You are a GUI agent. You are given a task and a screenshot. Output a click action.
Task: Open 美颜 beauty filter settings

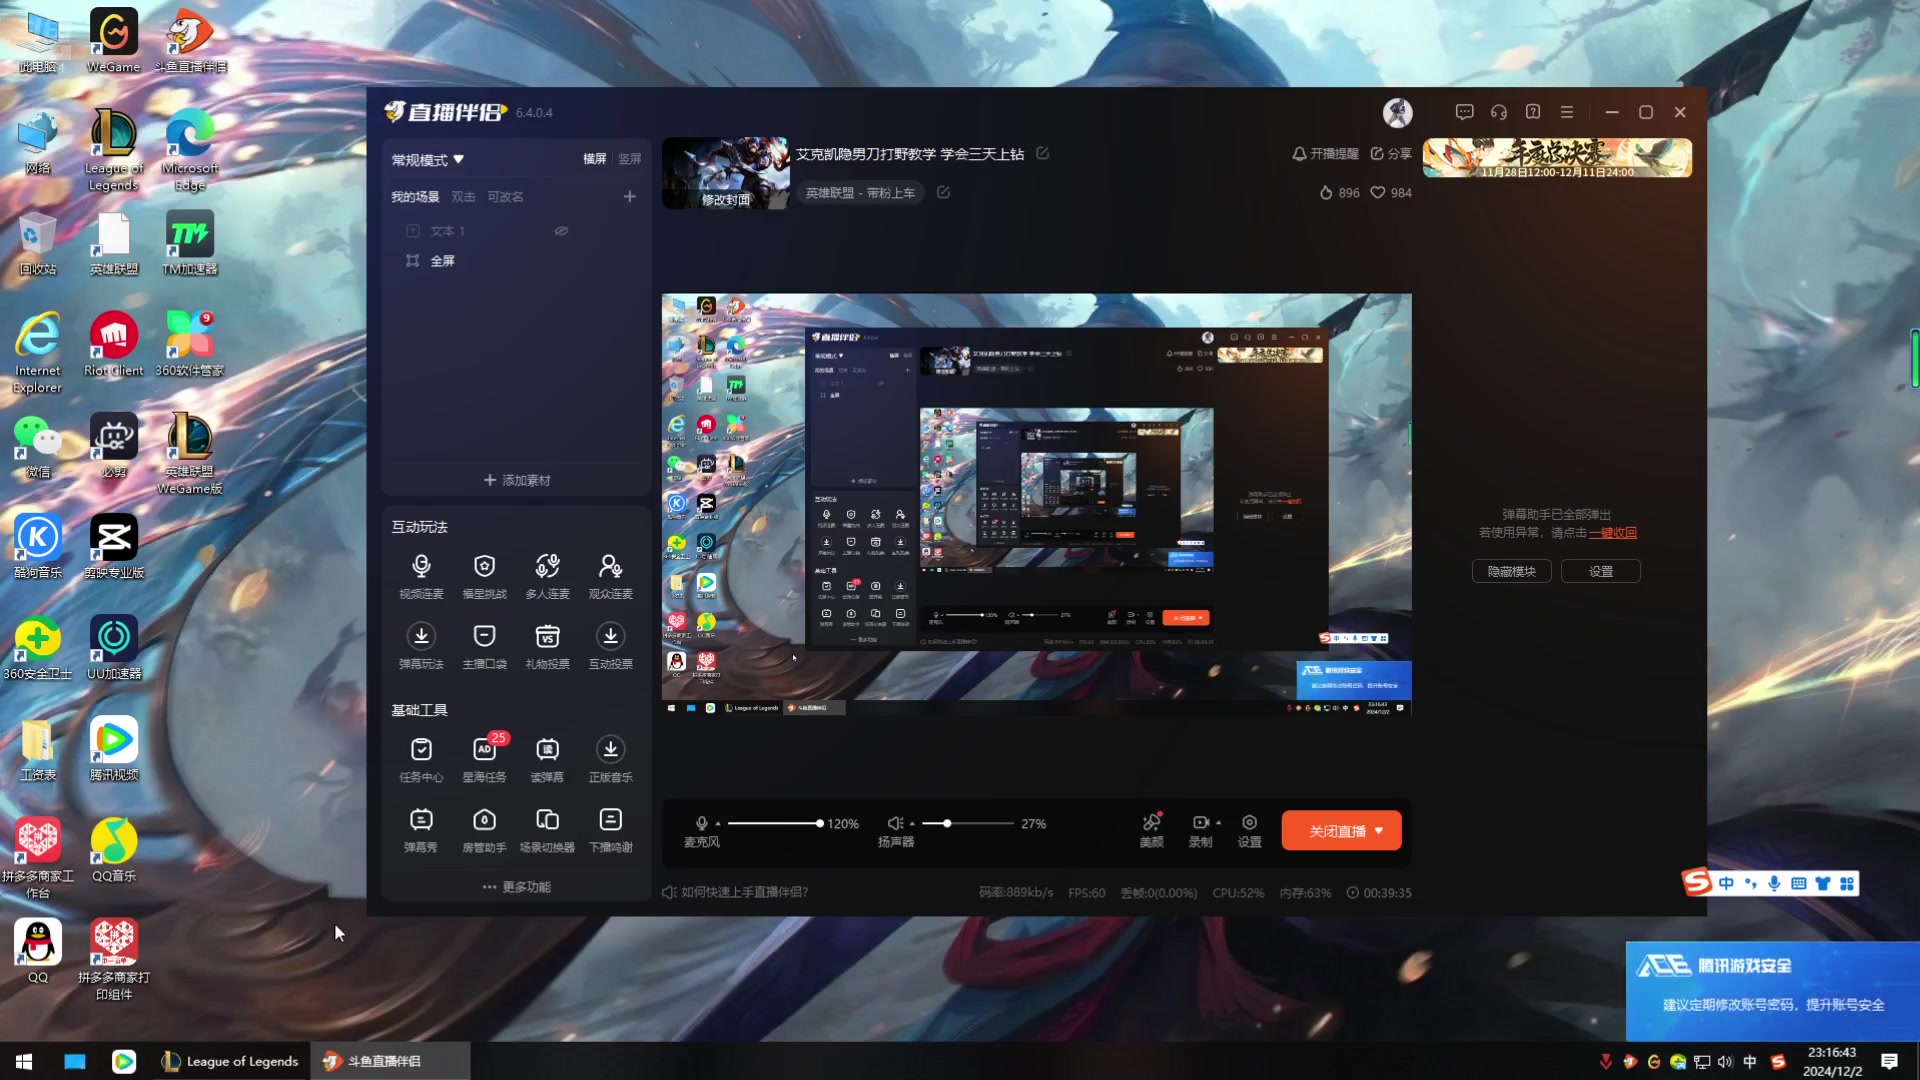pyautogui.click(x=1151, y=829)
